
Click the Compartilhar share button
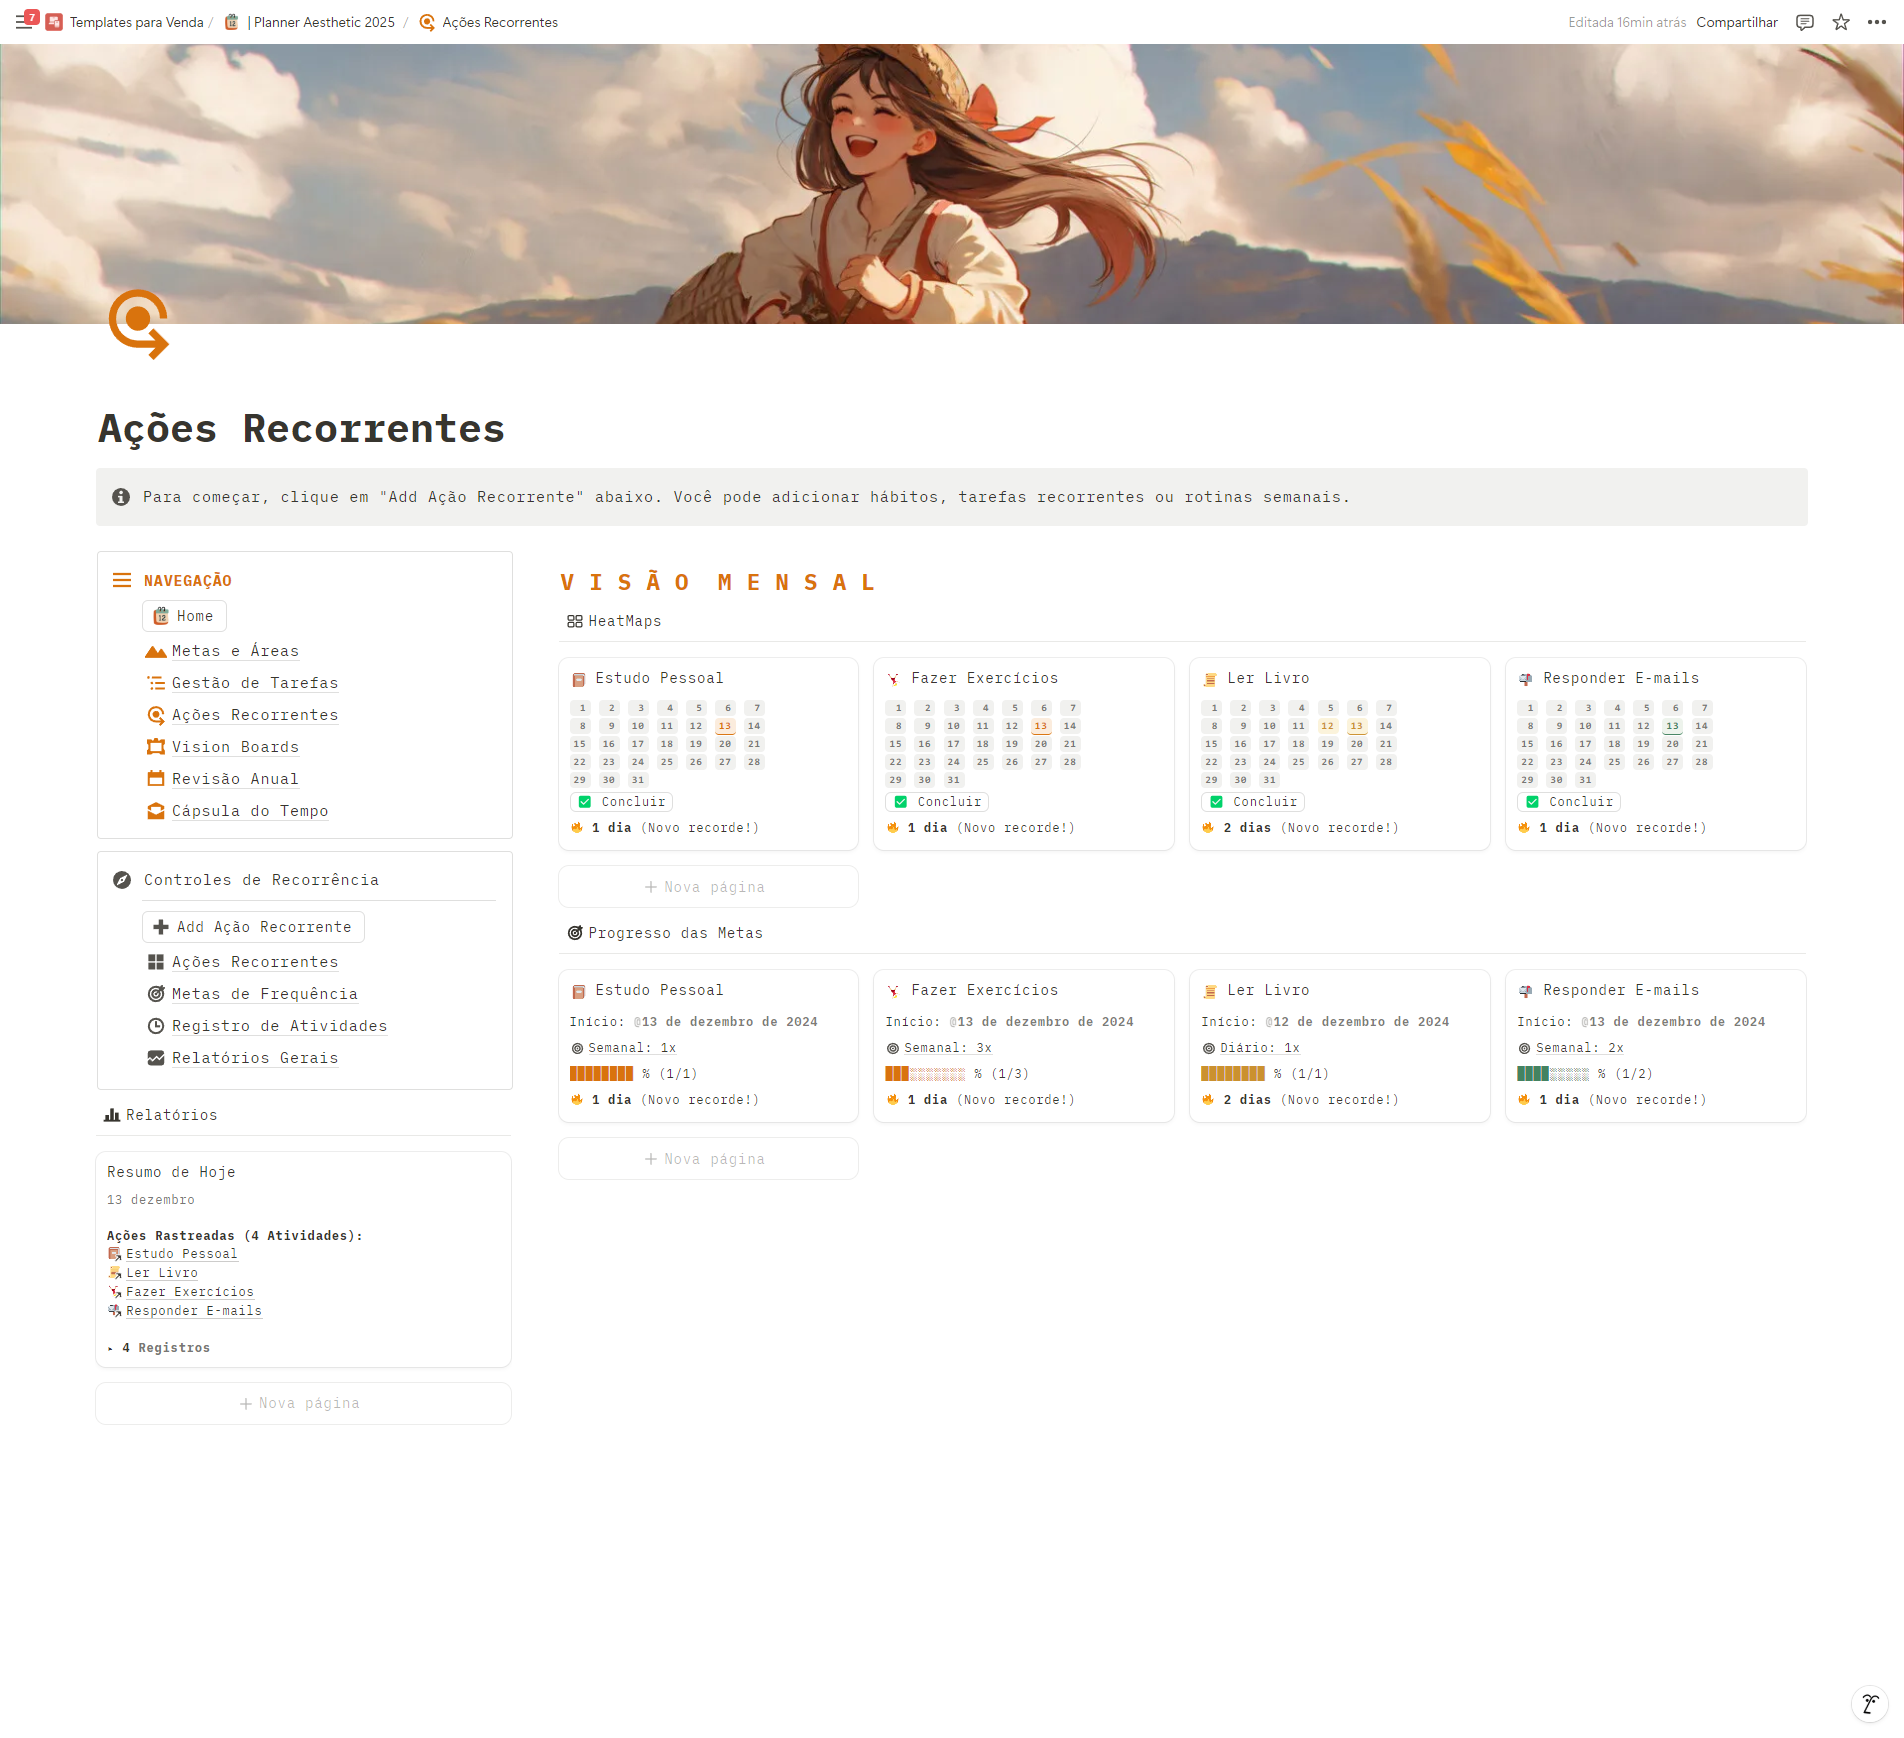click(1737, 22)
